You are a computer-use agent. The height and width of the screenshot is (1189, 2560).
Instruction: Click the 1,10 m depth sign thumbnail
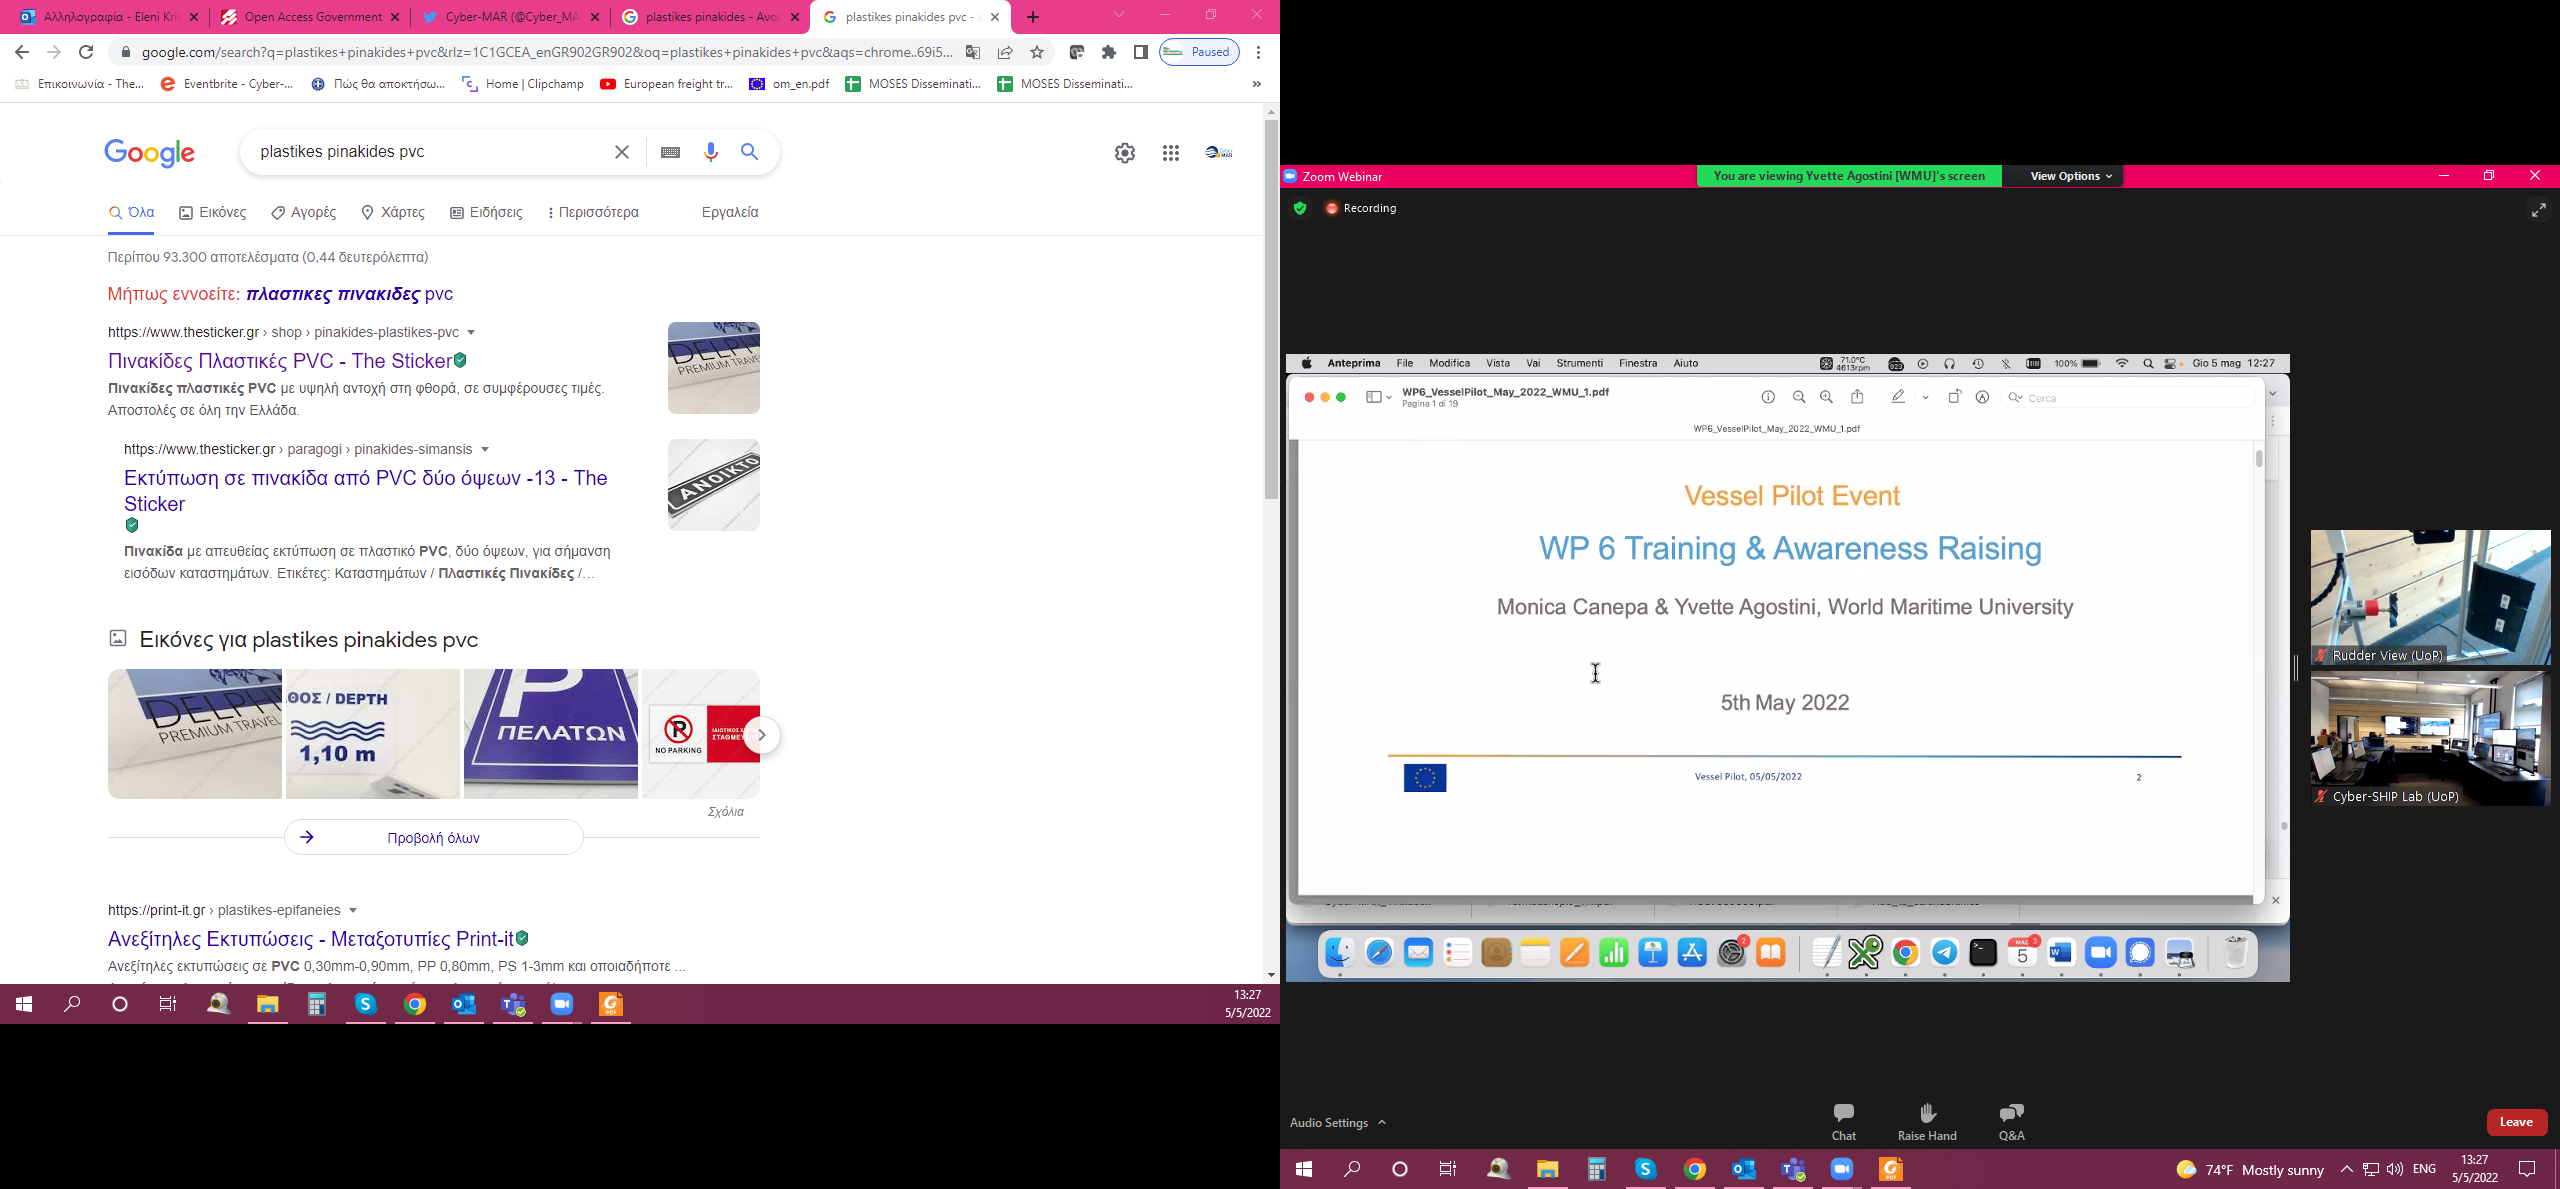click(x=372, y=734)
